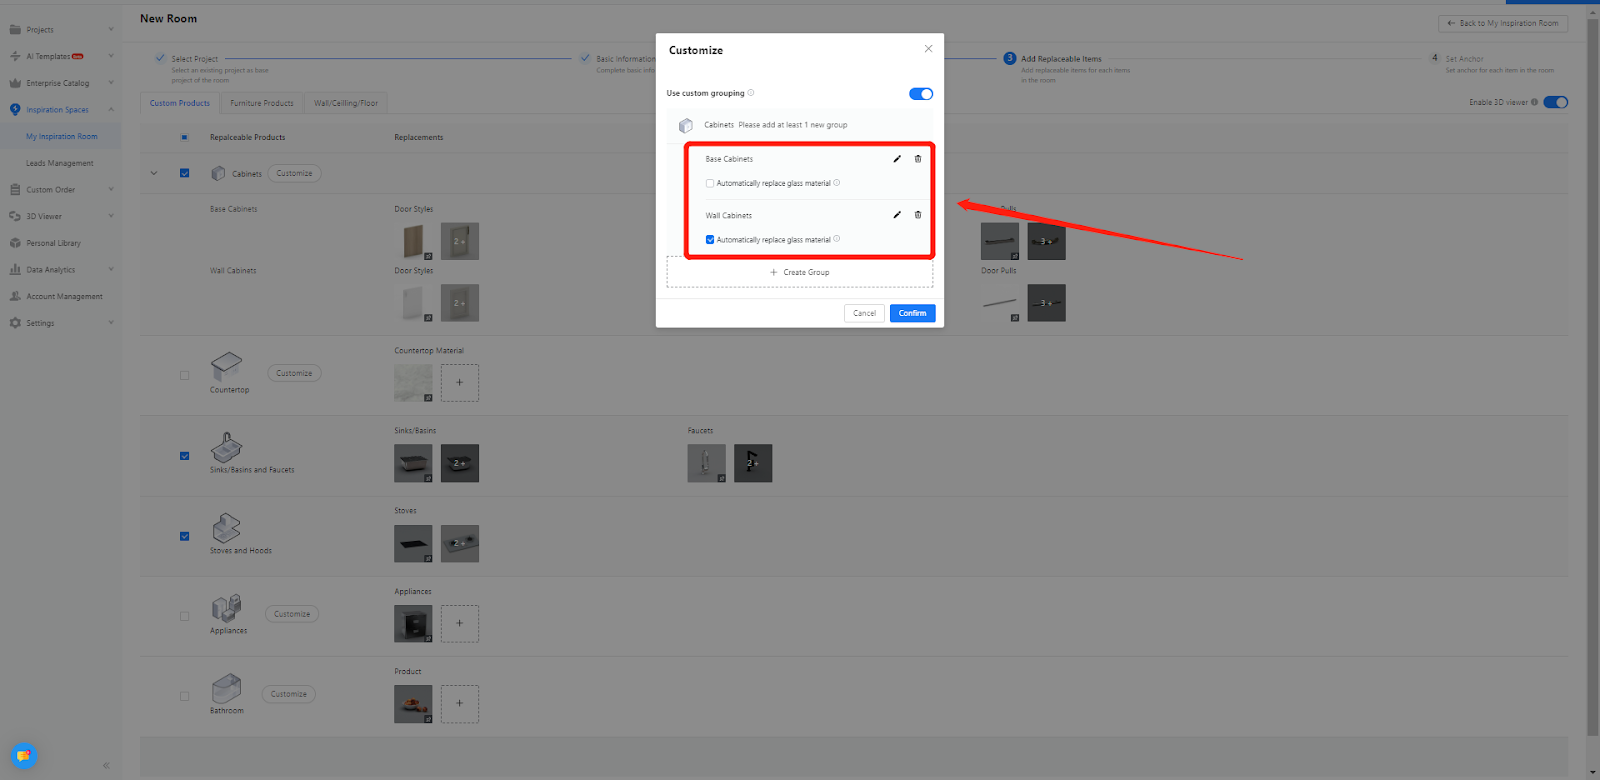Click the Sinks/Basins and Faucets category icon
The height and width of the screenshot is (780, 1600).
[x=227, y=447]
